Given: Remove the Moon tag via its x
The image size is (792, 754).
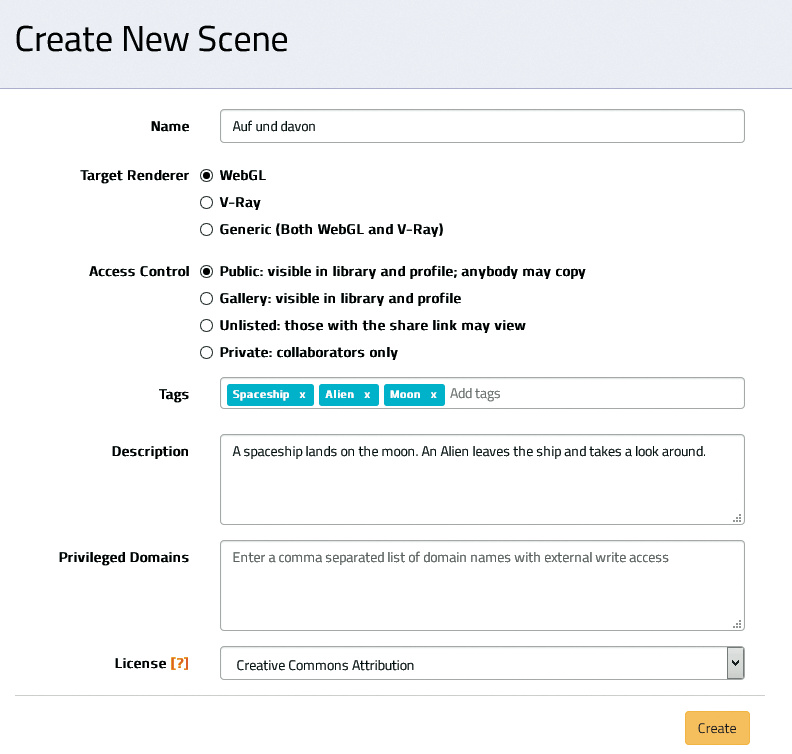Looking at the screenshot, I should (x=433, y=395).
